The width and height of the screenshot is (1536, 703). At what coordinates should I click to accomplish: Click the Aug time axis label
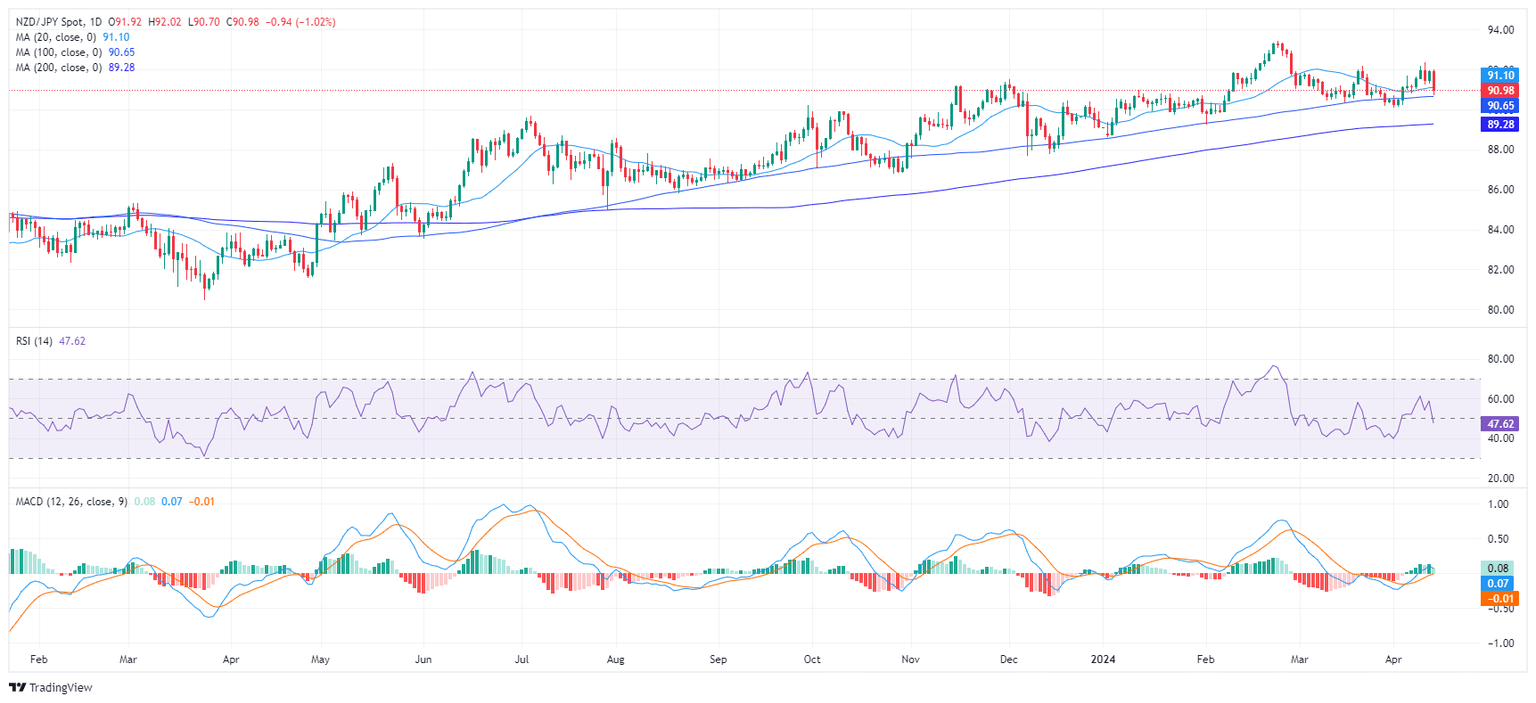pyautogui.click(x=617, y=661)
